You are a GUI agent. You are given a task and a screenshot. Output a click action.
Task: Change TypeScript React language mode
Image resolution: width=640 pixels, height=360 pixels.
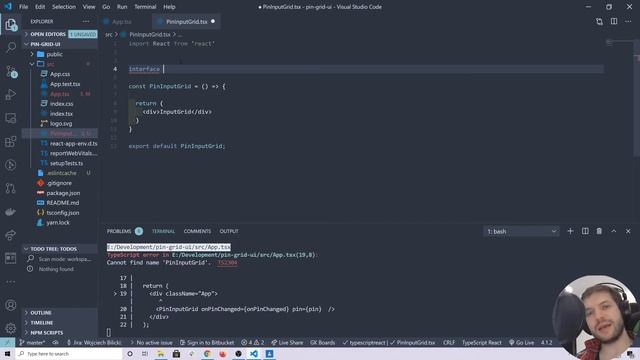click(x=482, y=342)
